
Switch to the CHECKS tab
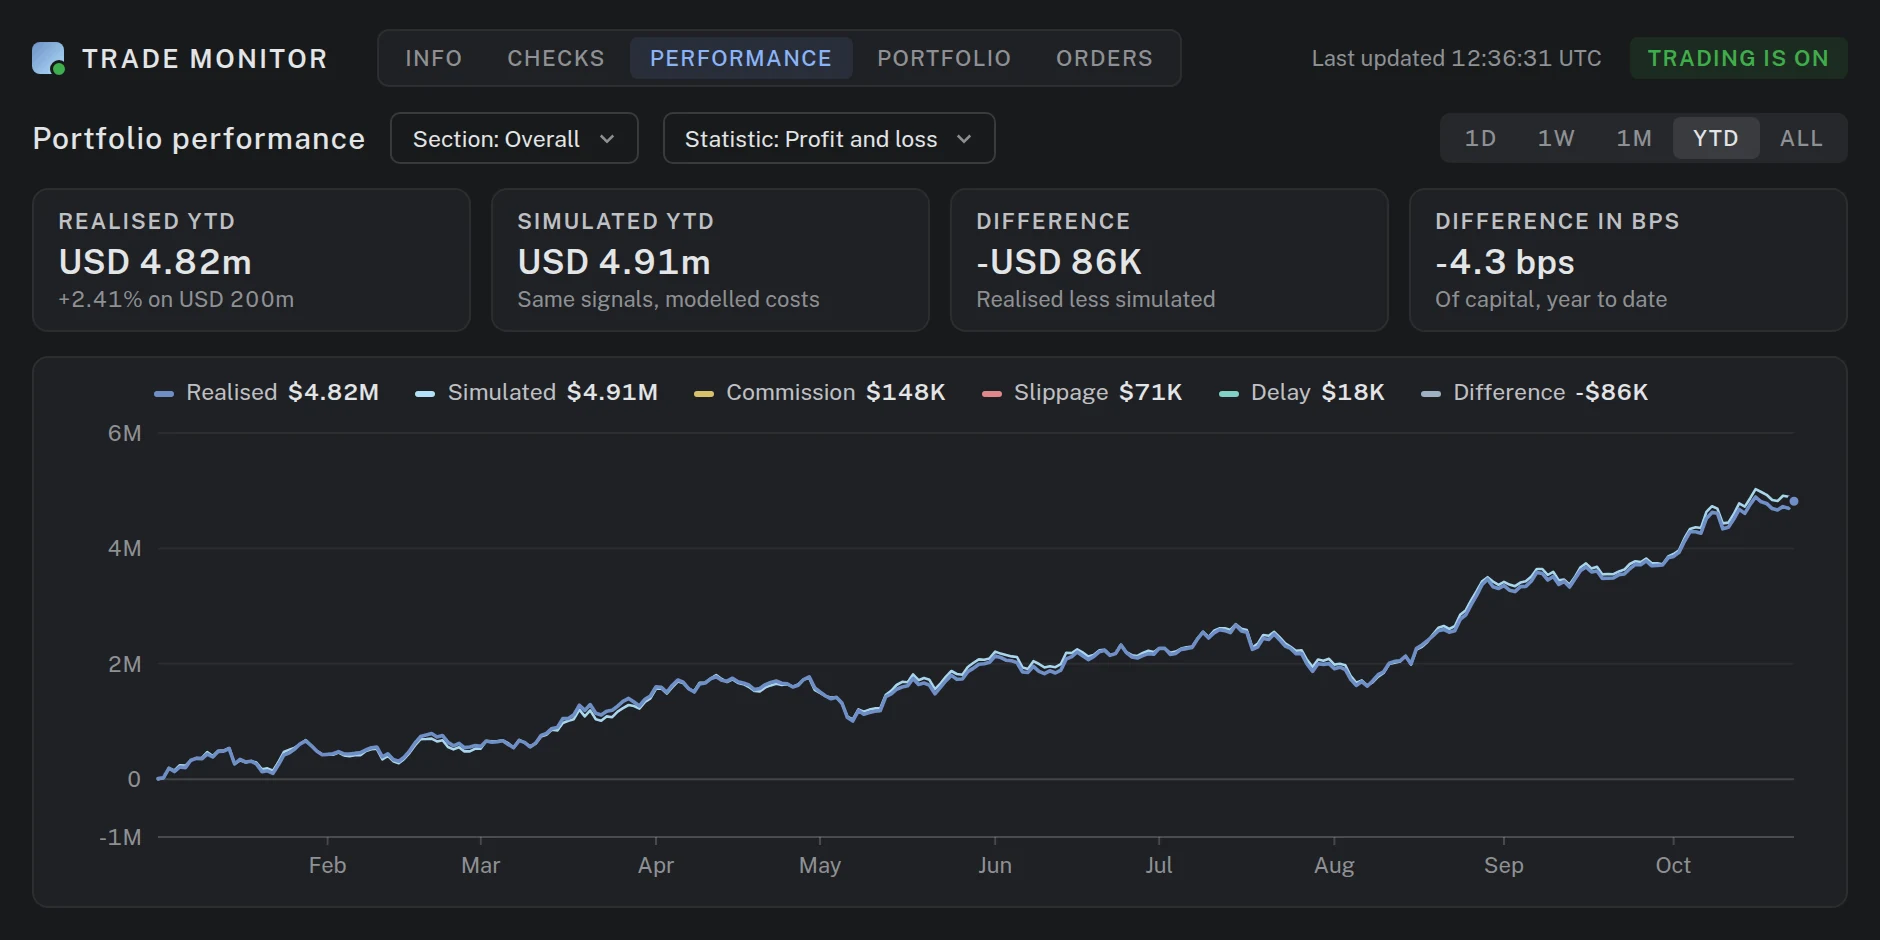556,58
